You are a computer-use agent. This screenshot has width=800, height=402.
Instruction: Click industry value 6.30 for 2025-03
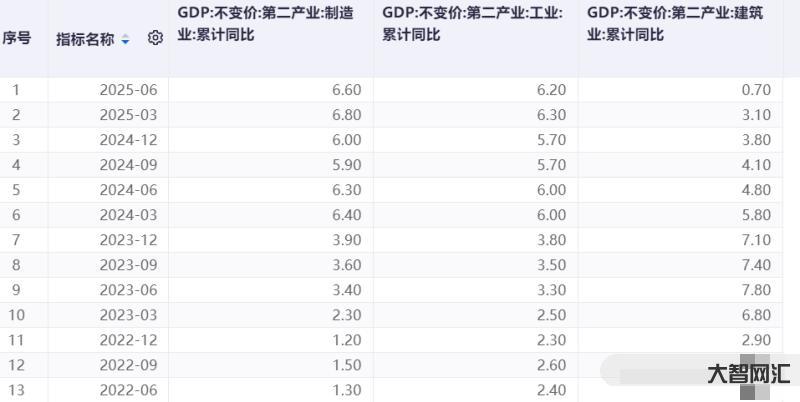(550, 115)
